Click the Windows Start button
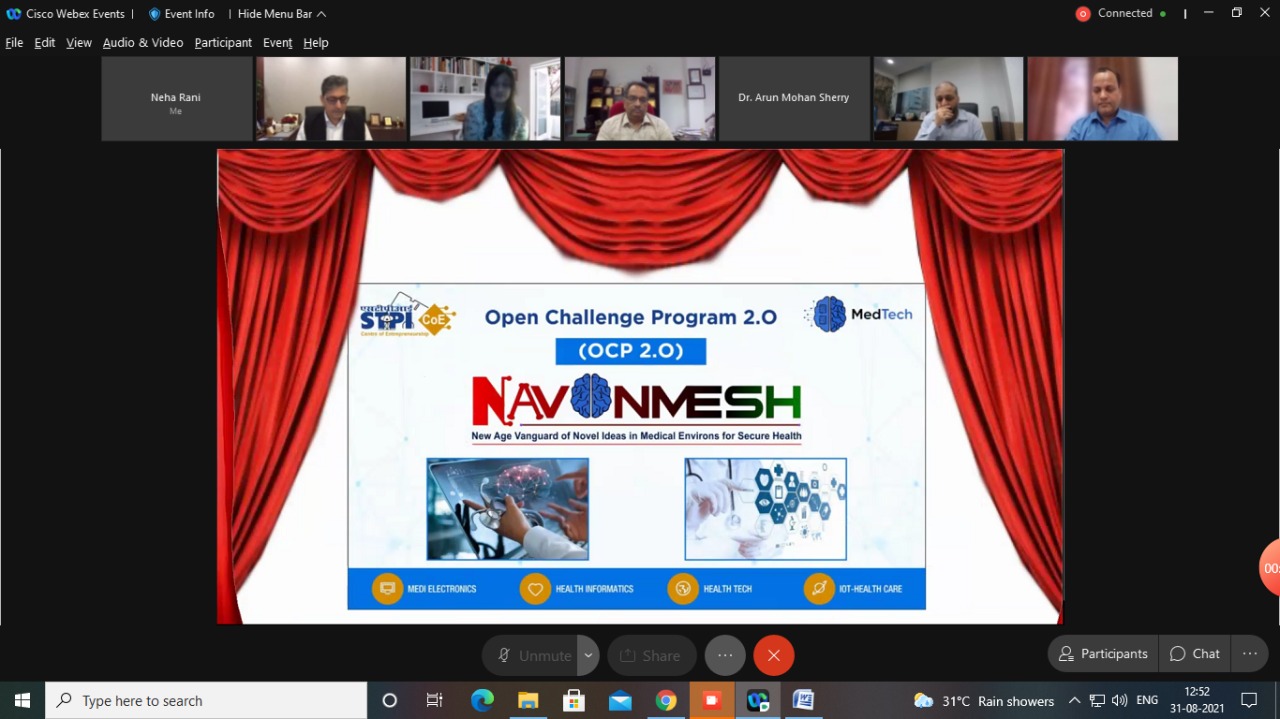Viewport: 1280px width, 719px height. (x=22, y=700)
